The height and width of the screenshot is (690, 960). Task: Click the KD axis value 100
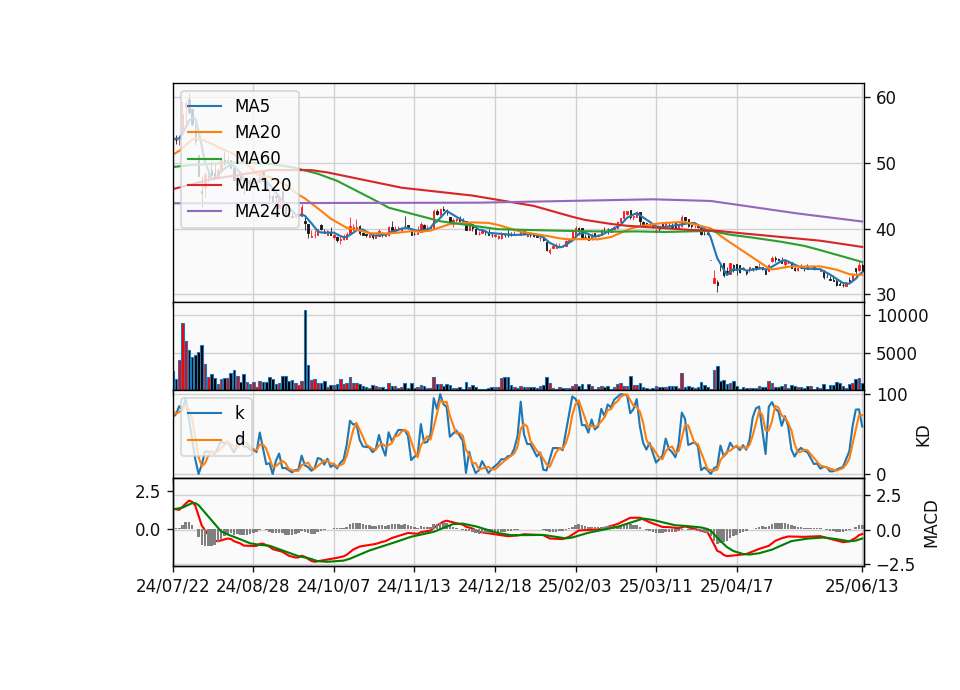tap(892, 395)
